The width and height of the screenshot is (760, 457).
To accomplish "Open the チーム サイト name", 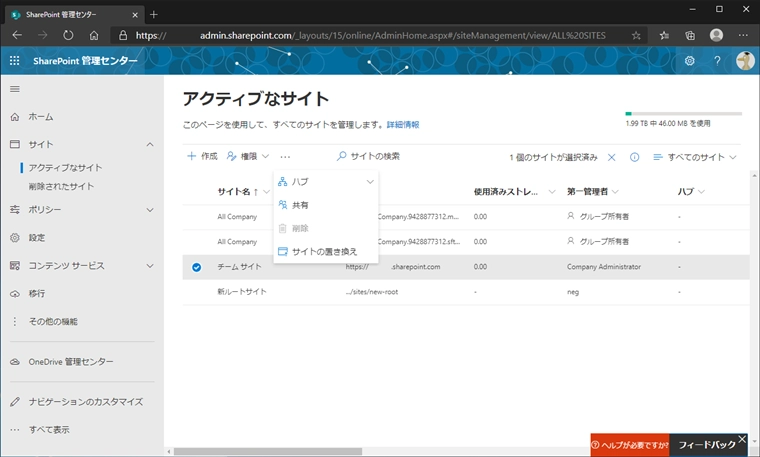I will (x=239, y=267).
